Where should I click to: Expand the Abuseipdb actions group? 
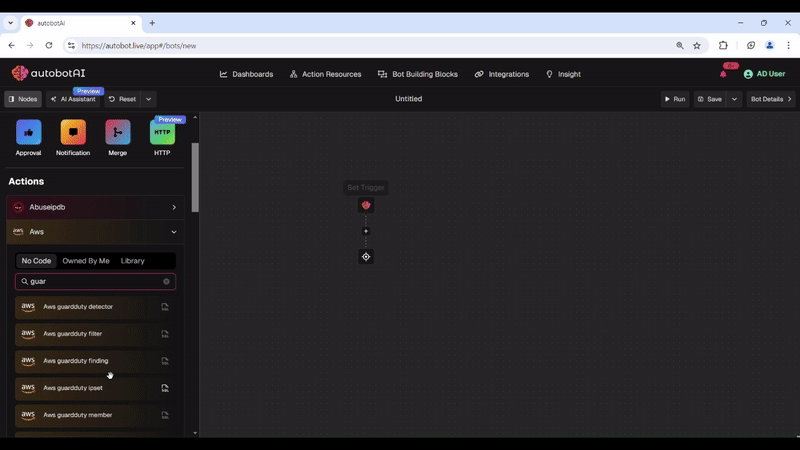pyautogui.click(x=95, y=207)
